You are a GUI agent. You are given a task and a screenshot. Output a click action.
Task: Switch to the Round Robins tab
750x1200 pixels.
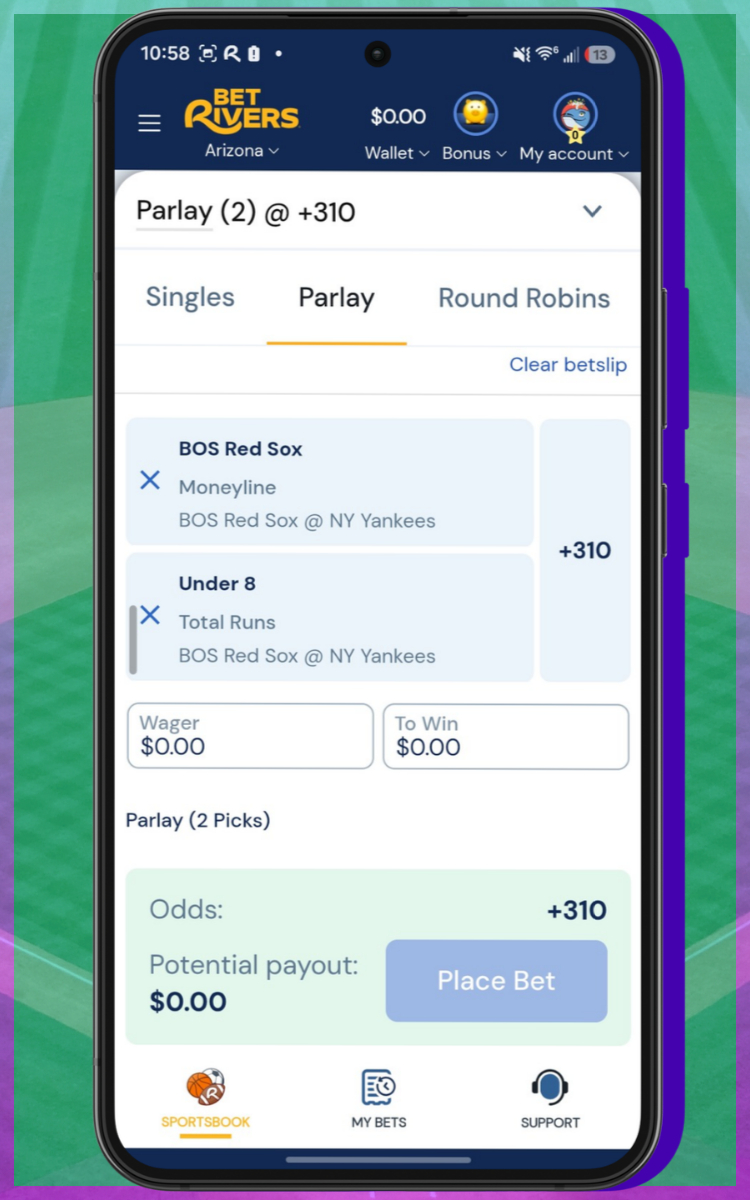524,298
